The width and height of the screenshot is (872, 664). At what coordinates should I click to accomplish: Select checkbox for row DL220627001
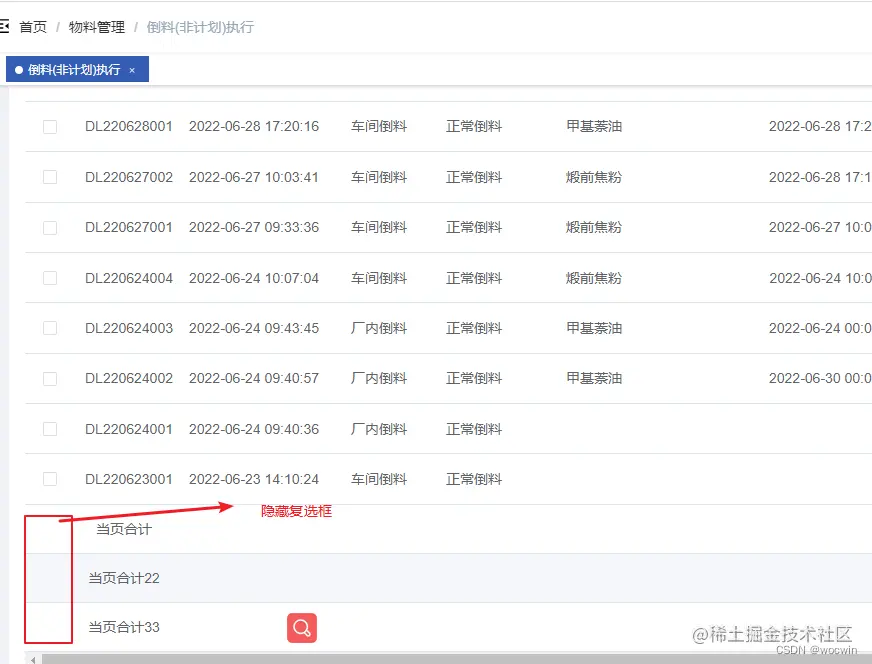(x=50, y=227)
